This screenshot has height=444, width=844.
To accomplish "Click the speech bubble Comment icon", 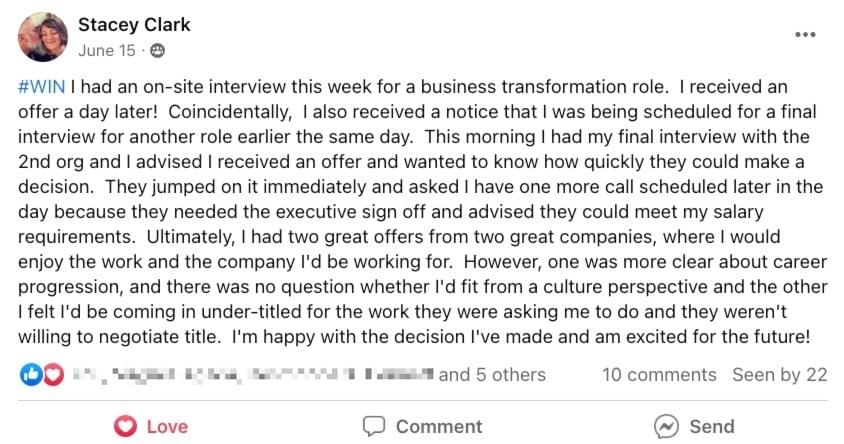I will (374, 426).
